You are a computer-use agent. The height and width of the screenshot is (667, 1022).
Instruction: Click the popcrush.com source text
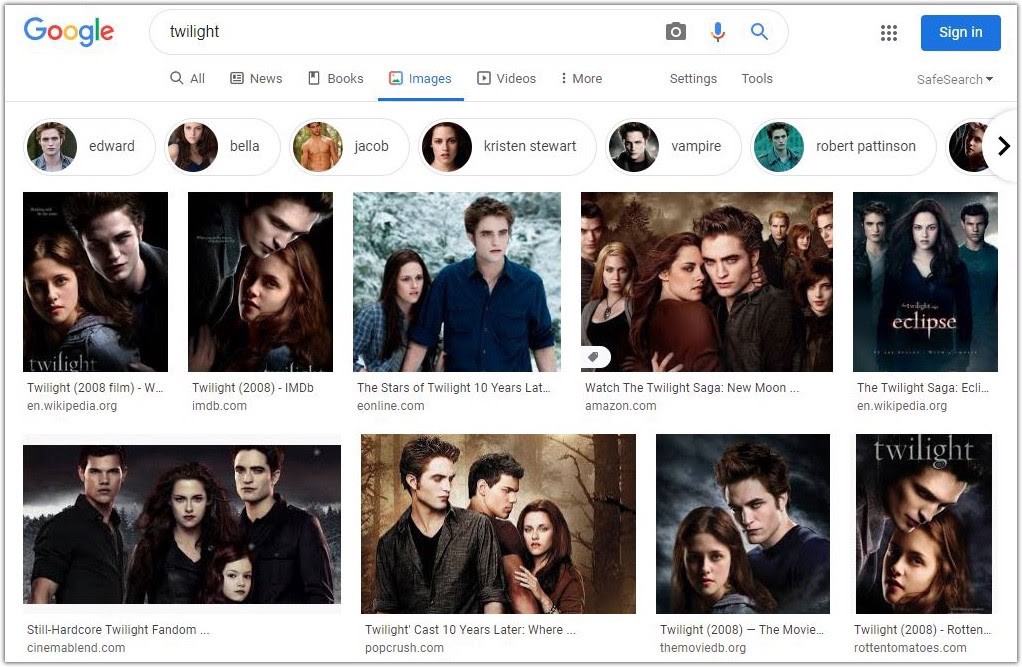[404, 648]
